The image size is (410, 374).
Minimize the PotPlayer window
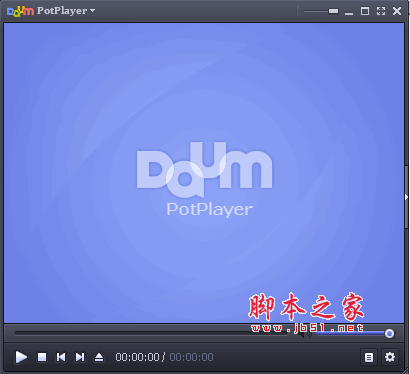click(x=349, y=13)
